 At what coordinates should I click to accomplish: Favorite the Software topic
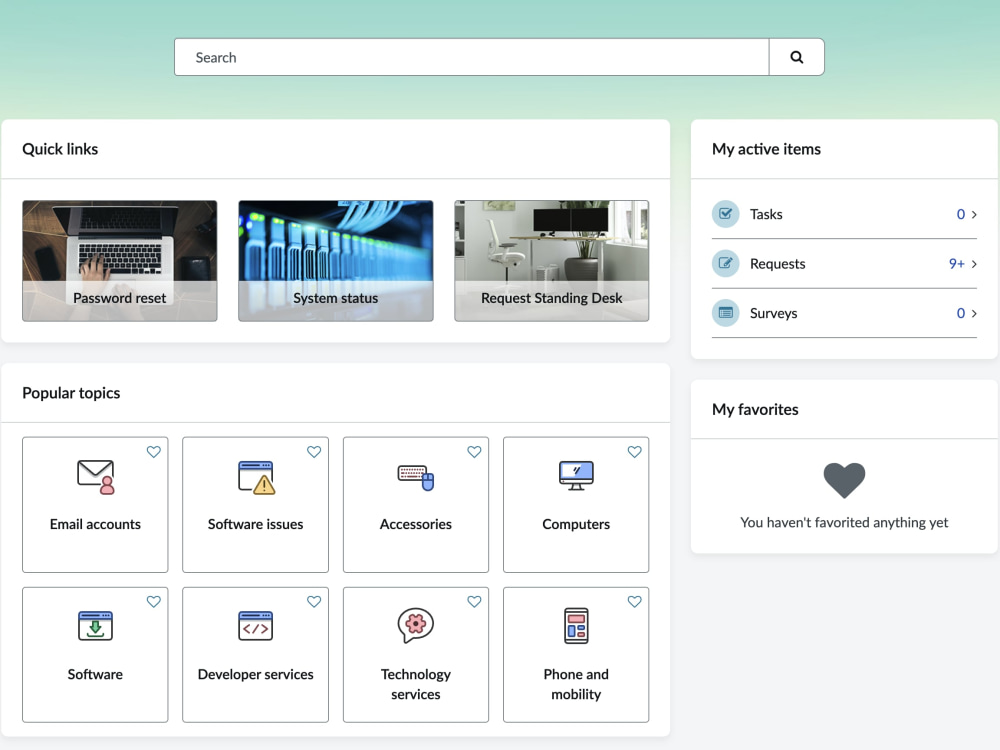(154, 601)
